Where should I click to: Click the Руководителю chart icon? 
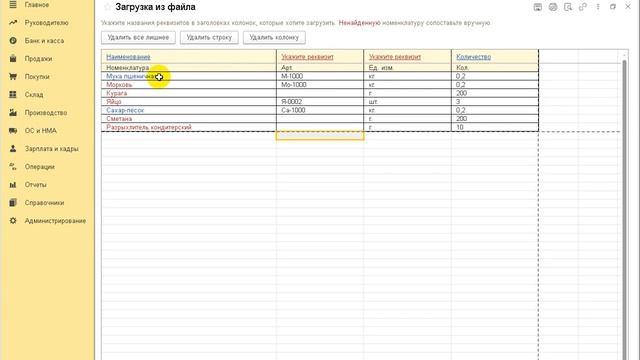(x=13, y=22)
